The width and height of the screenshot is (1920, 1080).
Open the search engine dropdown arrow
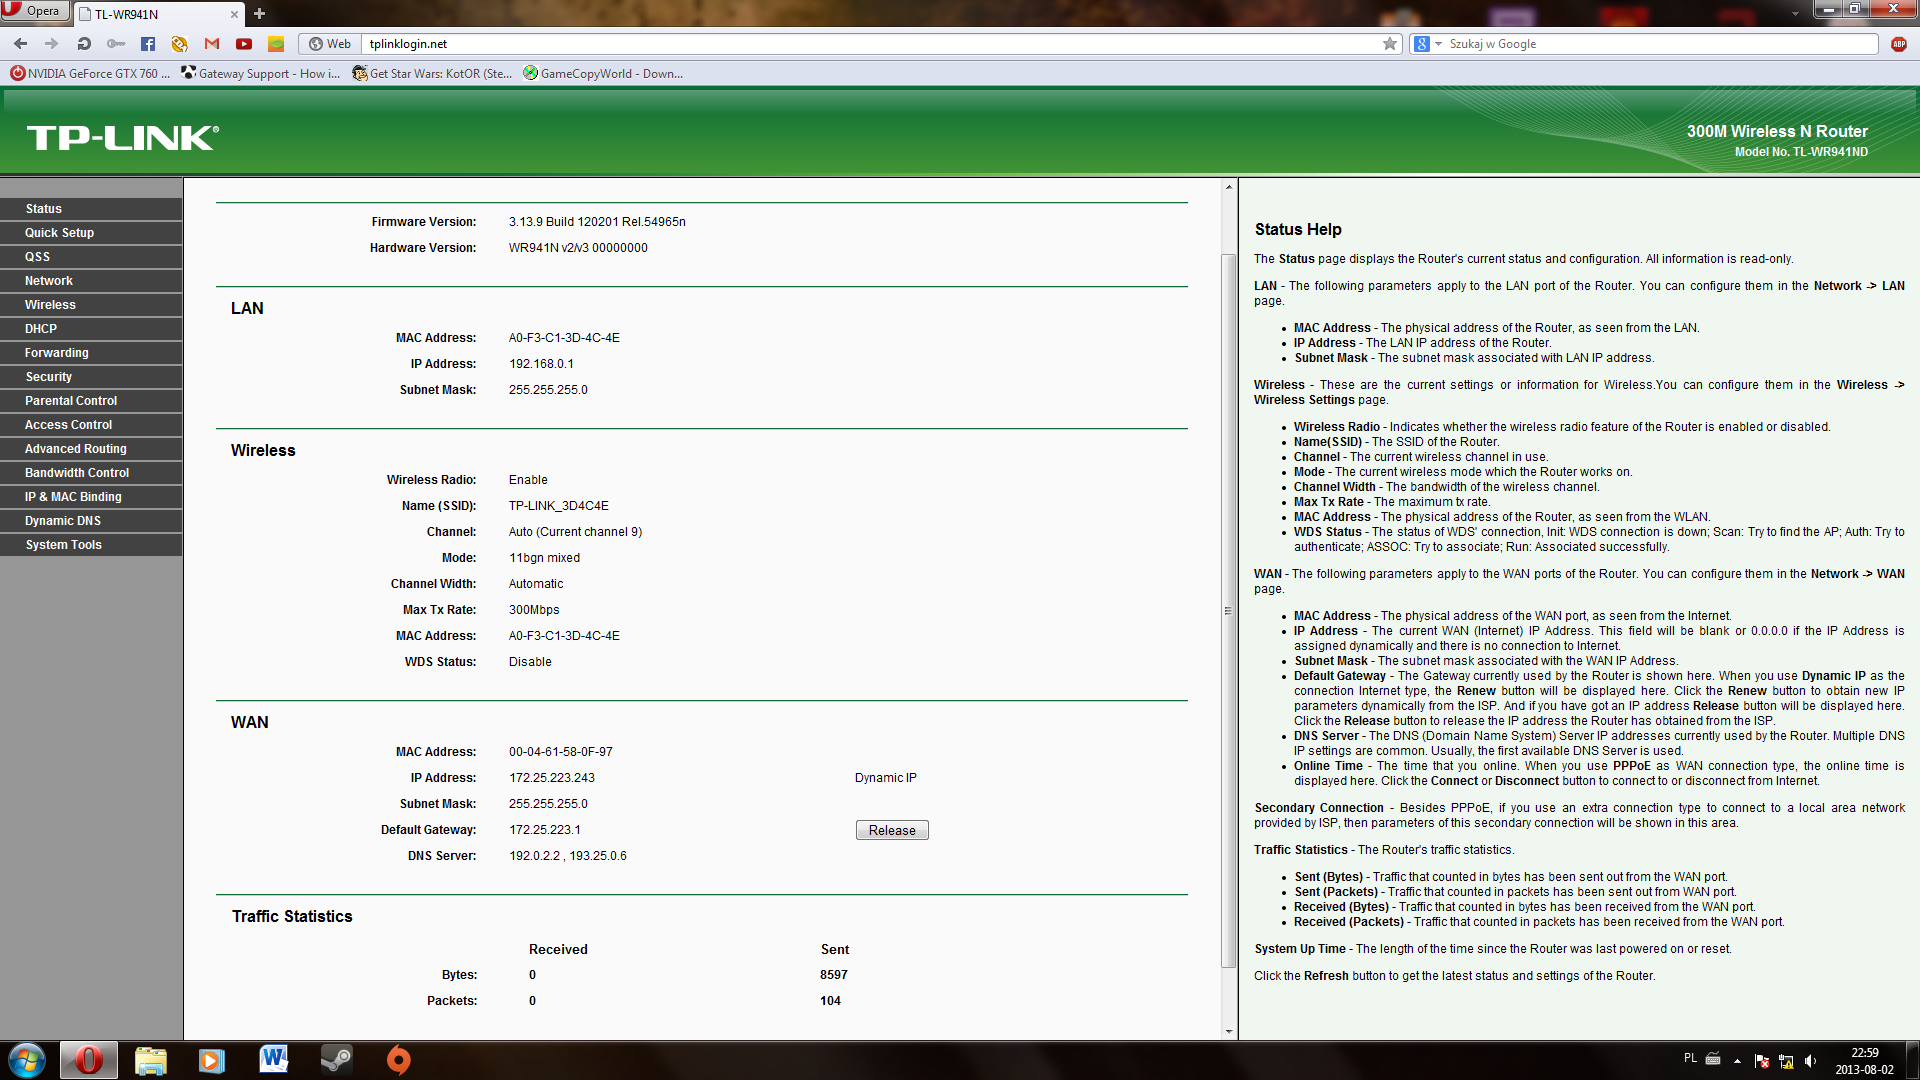[x=1438, y=44]
